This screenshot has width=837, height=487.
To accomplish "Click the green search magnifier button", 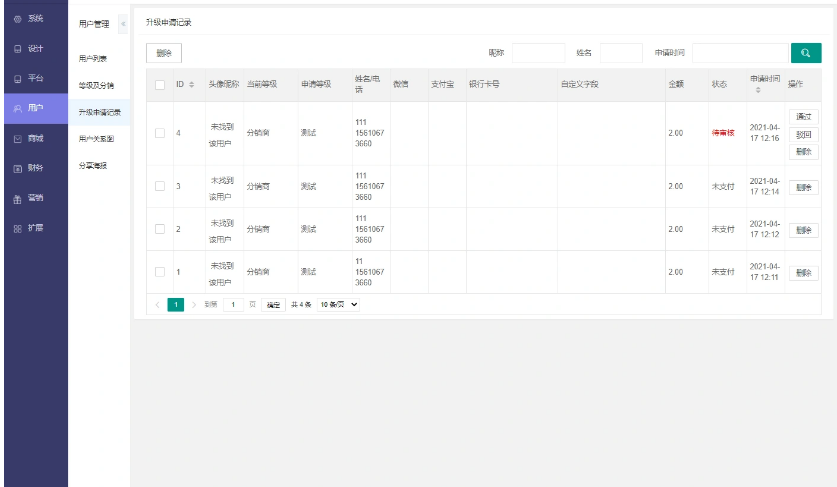I will (x=805, y=53).
